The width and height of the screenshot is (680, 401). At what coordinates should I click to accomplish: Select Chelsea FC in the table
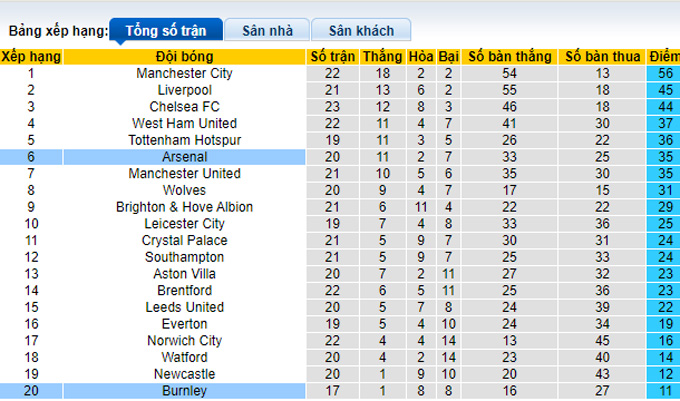pyautogui.click(x=184, y=106)
